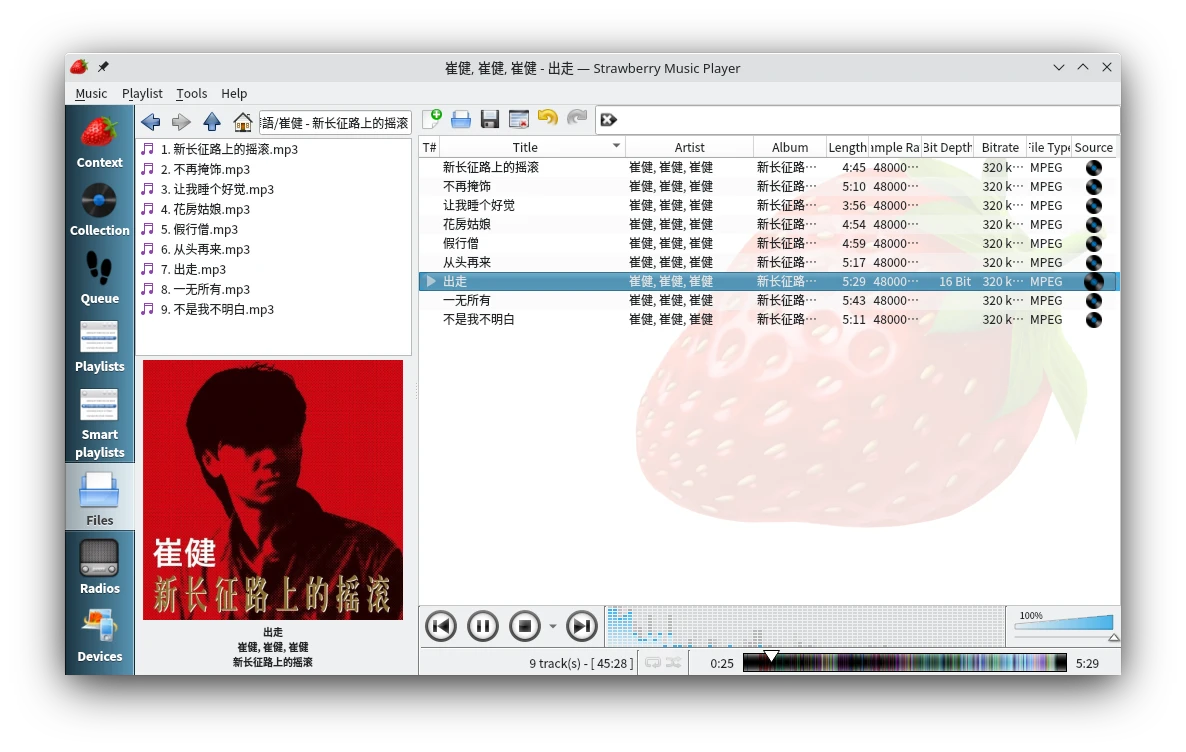
Task: Save the current playlist
Action: pos(490,119)
